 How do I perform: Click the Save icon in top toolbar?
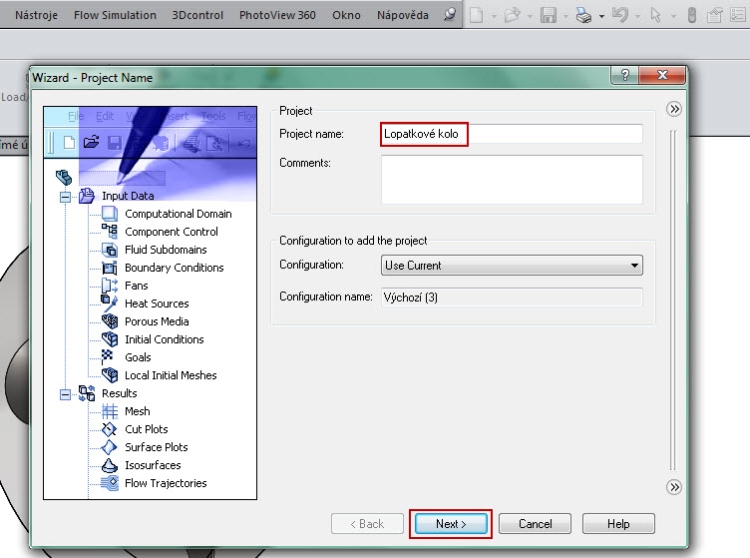(x=548, y=15)
